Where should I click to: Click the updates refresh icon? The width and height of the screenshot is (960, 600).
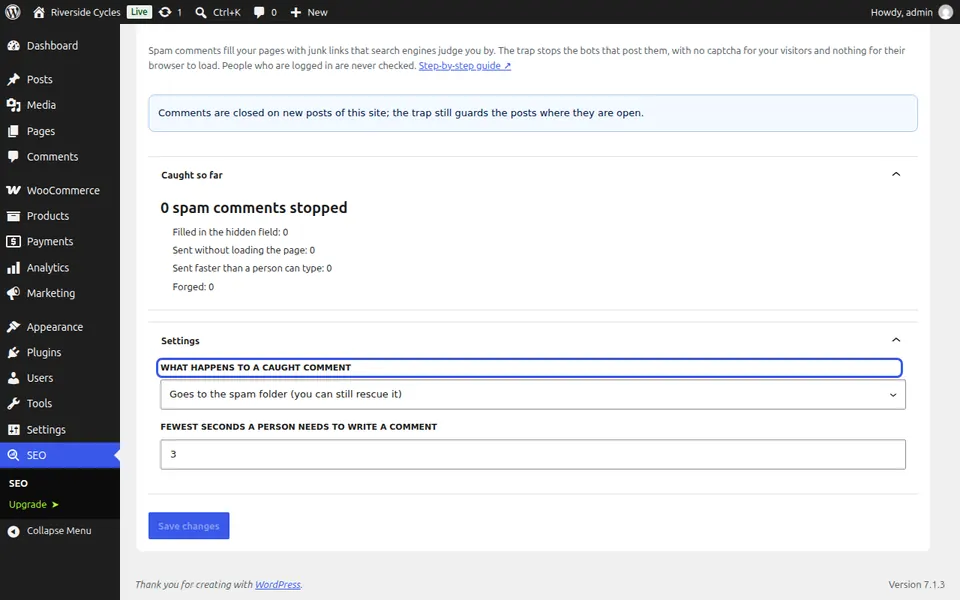pos(165,12)
